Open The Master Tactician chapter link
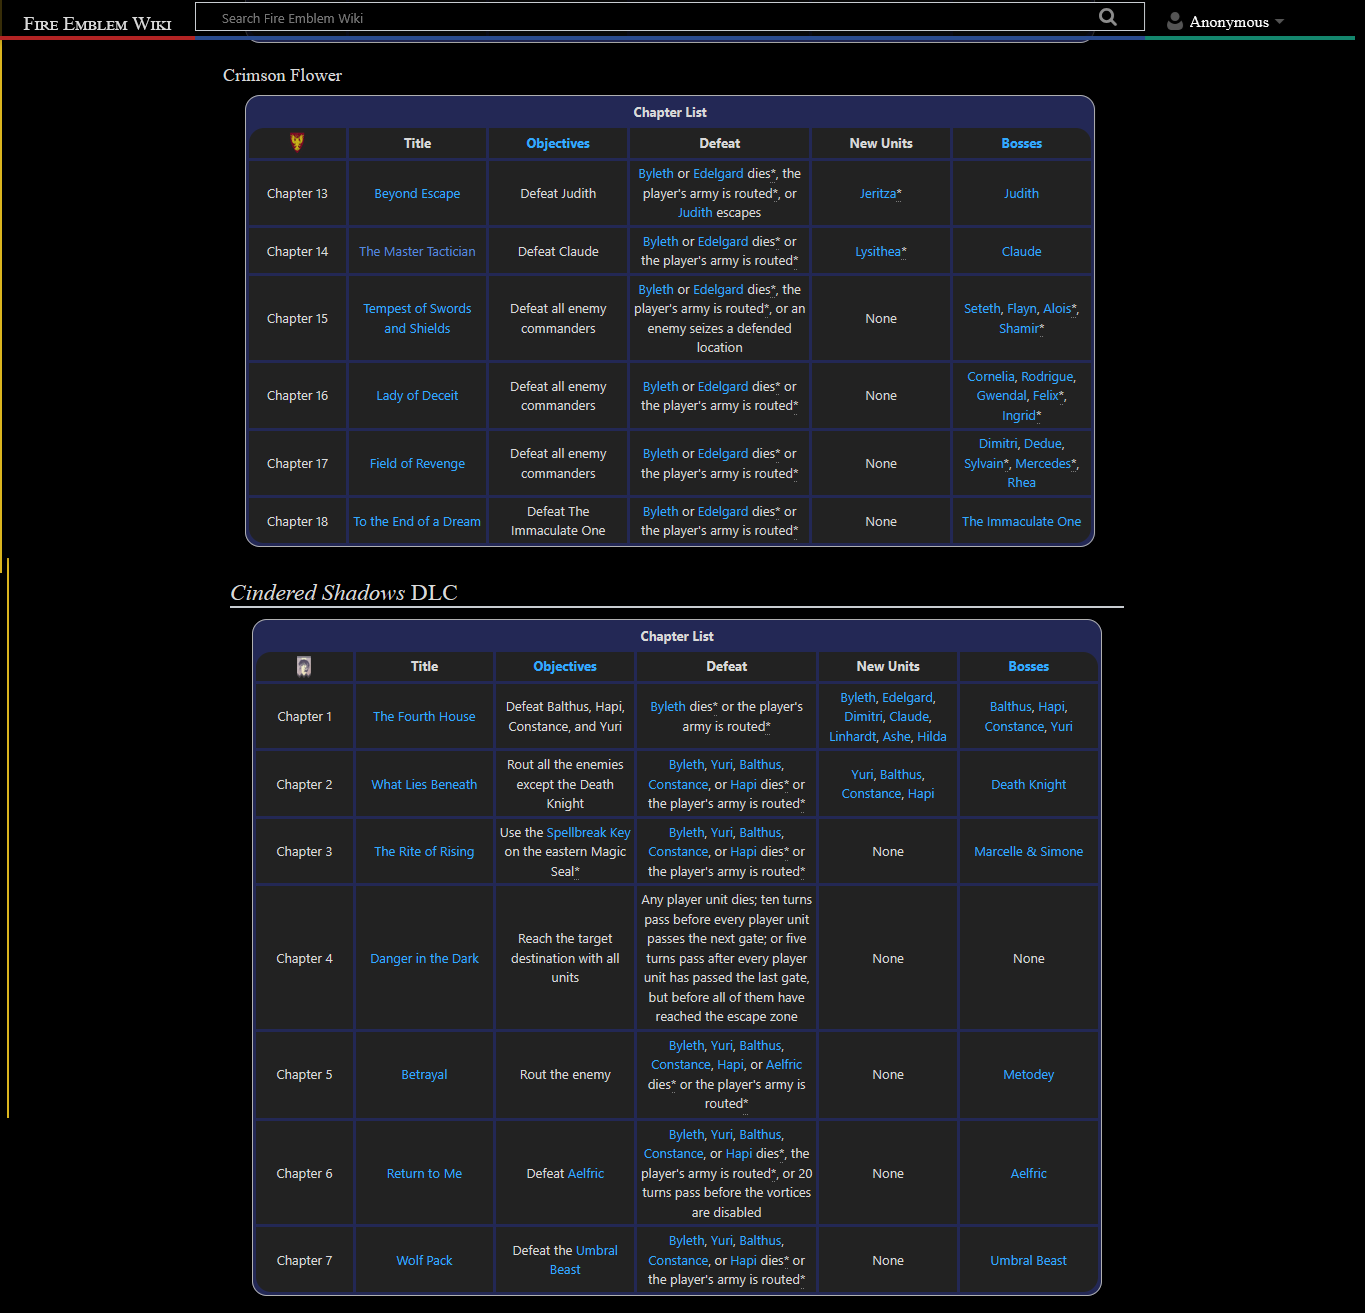This screenshot has width=1365, height=1313. (417, 252)
